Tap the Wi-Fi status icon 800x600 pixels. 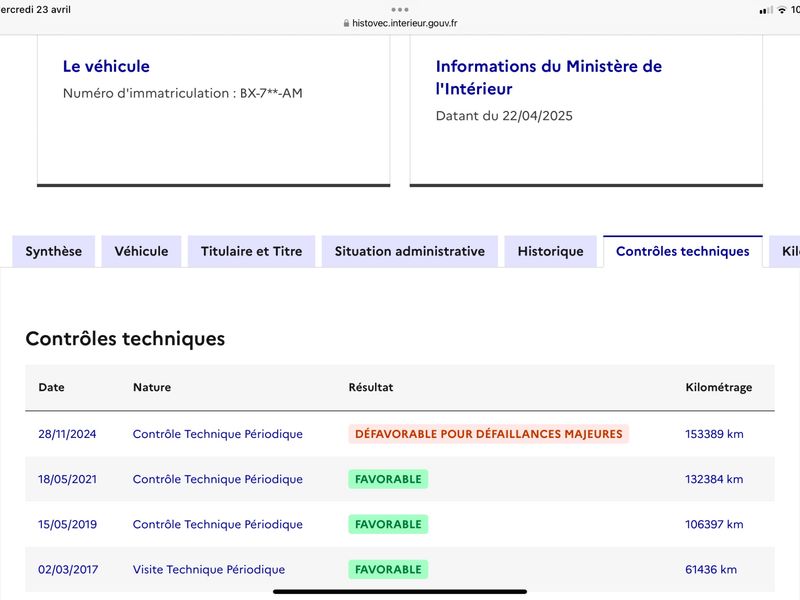782,10
